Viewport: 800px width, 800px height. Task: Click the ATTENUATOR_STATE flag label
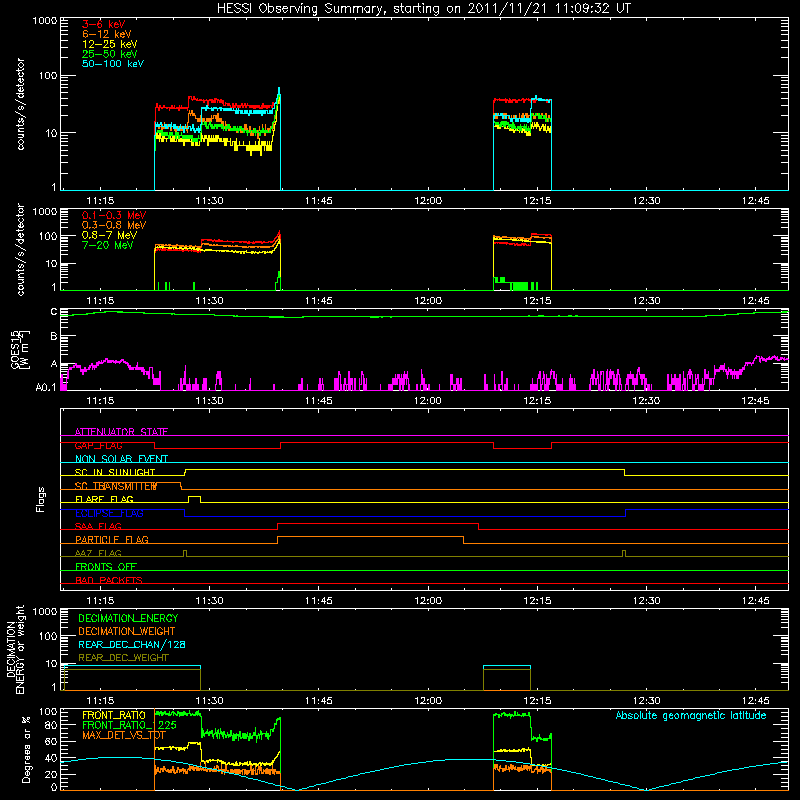[121, 432]
